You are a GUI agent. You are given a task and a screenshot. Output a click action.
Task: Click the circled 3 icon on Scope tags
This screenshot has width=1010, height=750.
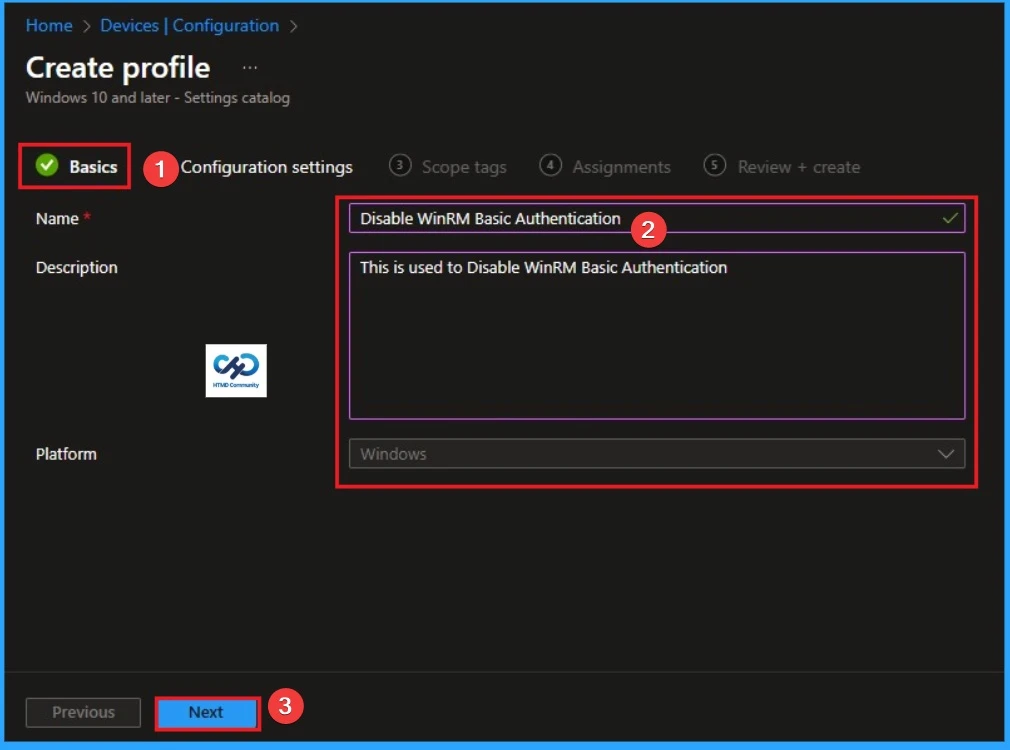click(399, 166)
